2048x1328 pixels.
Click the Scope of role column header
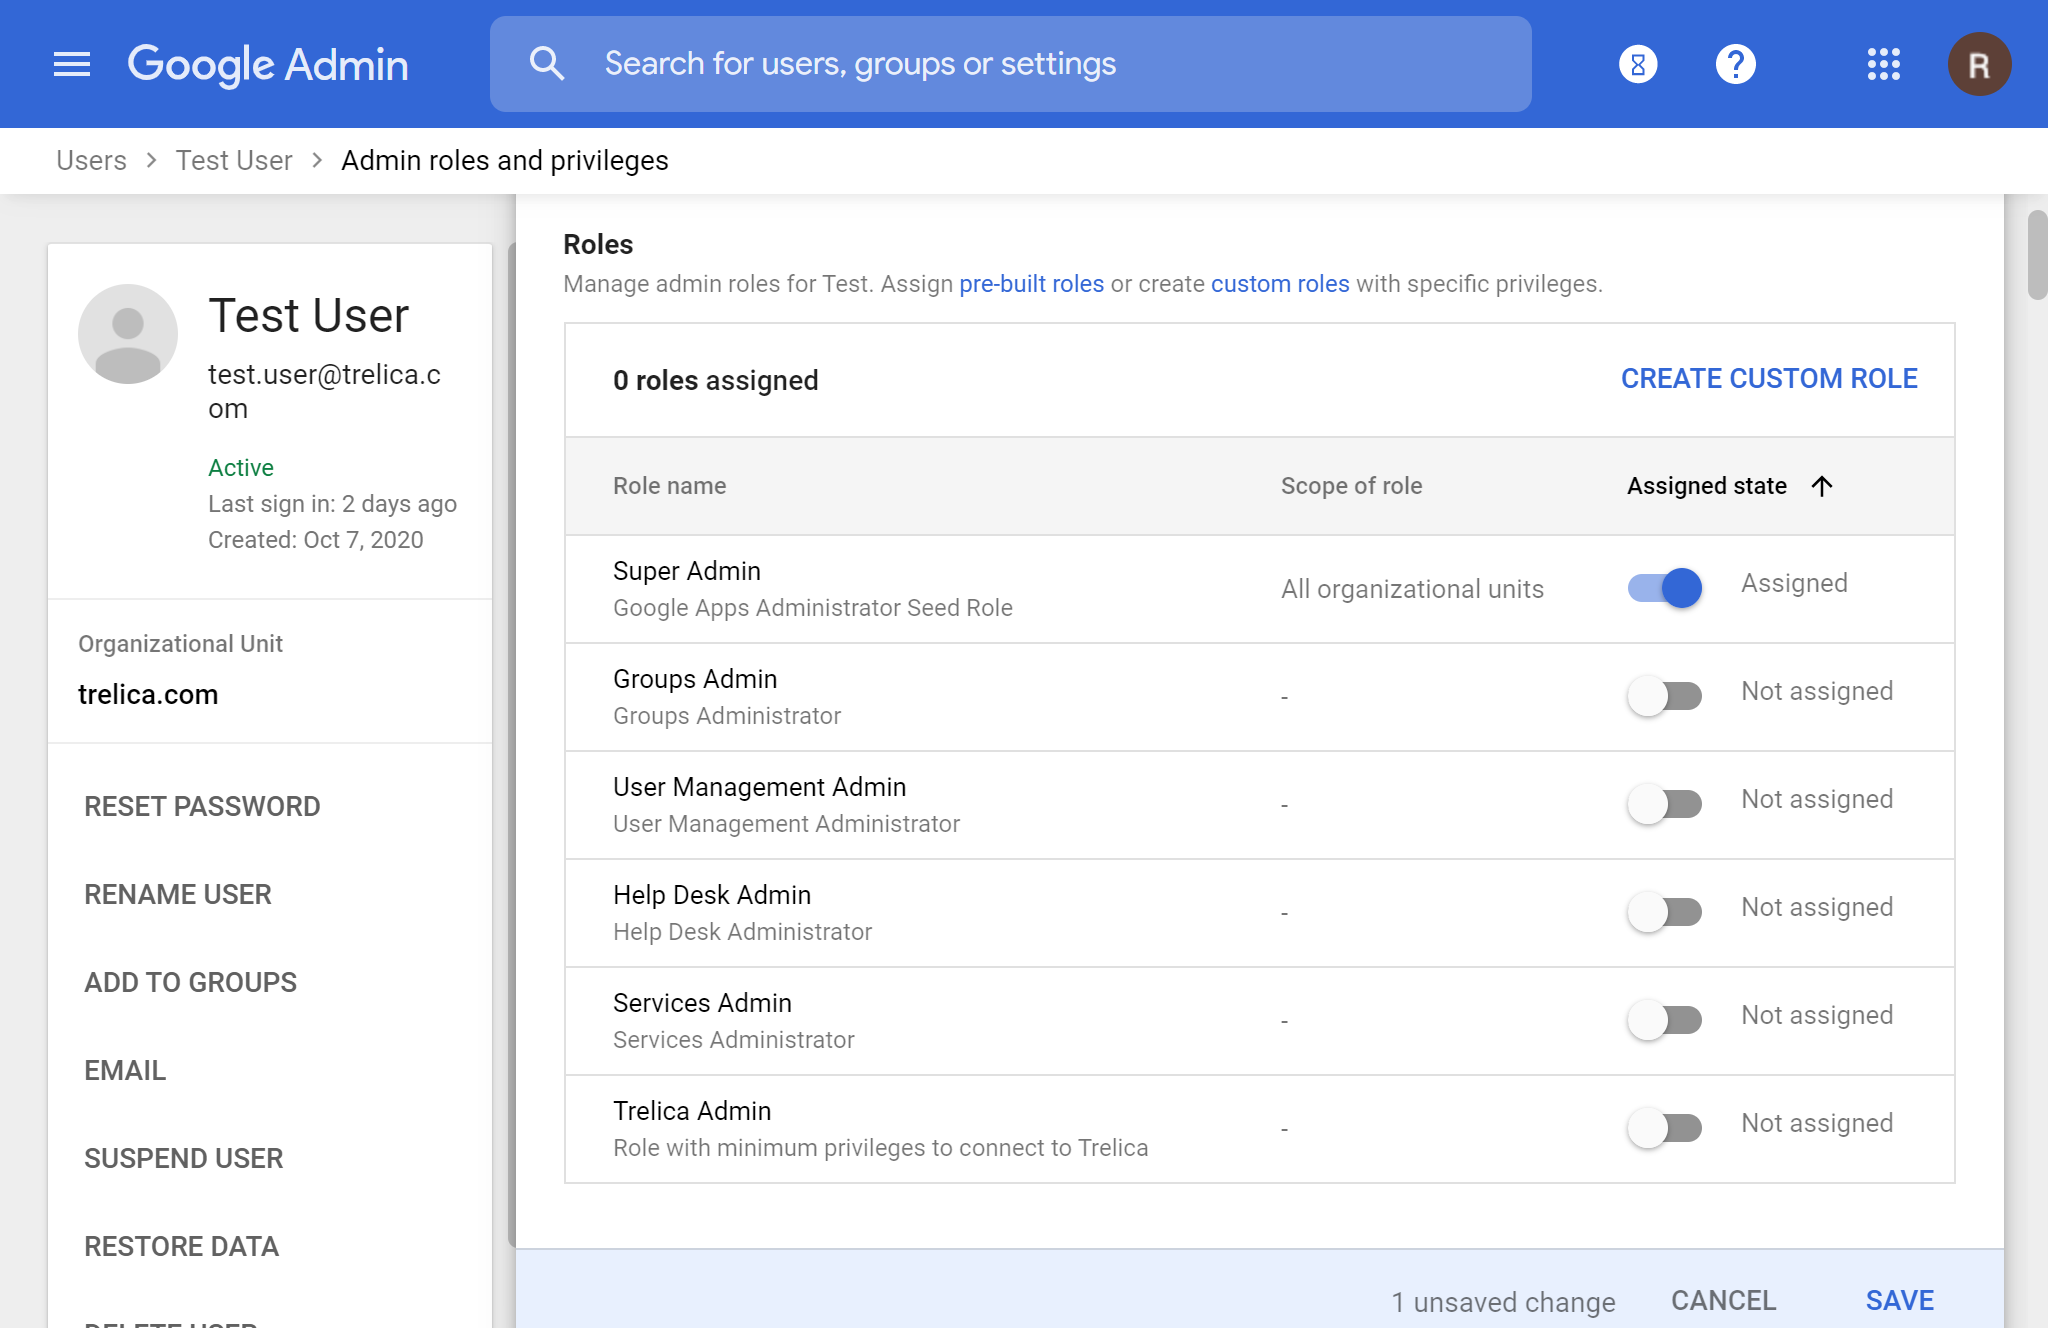point(1351,486)
